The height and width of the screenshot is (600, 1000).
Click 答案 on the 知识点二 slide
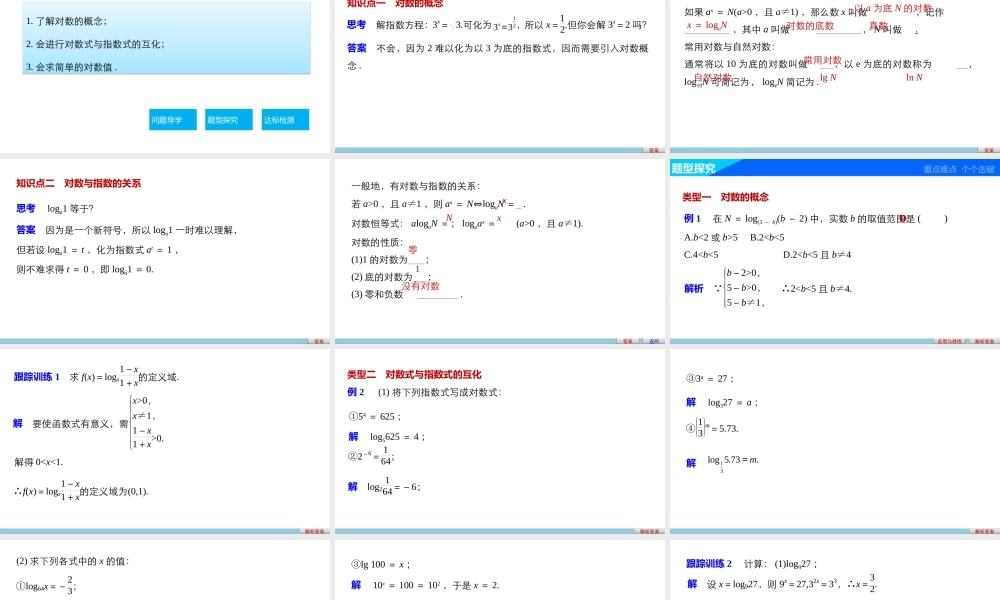pyautogui.click(x=316, y=342)
